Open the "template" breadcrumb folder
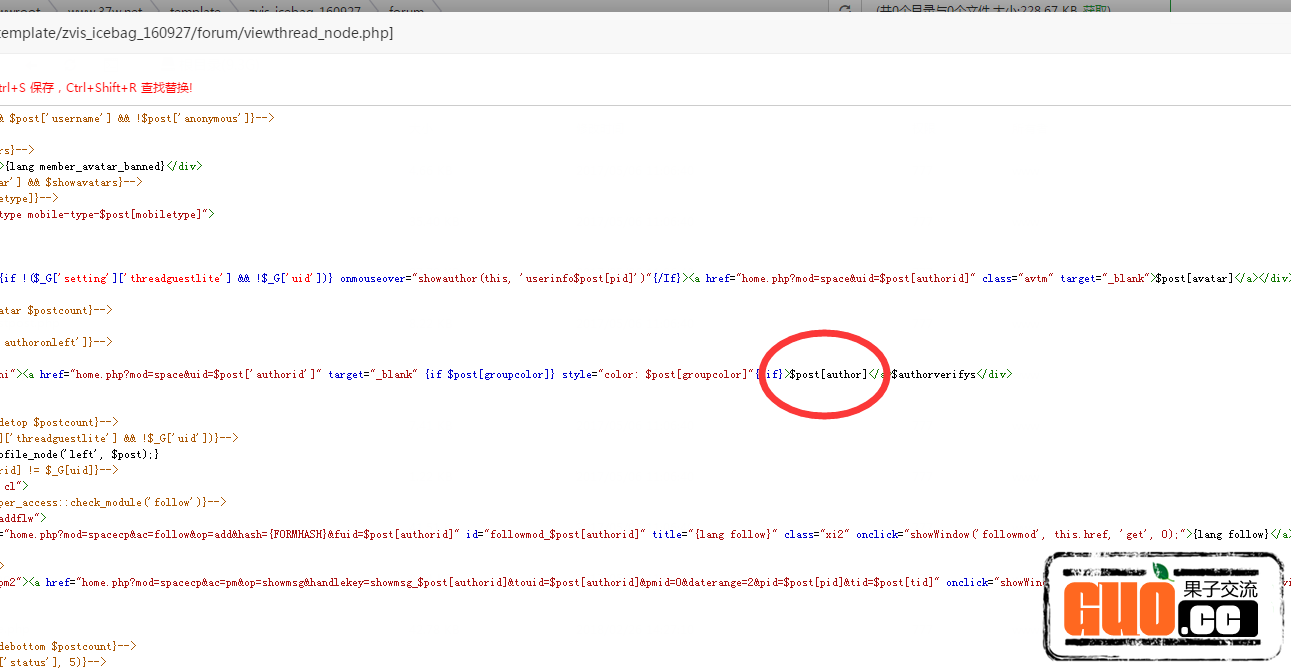This screenshot has height=668, width=1291. pos(195,10)
